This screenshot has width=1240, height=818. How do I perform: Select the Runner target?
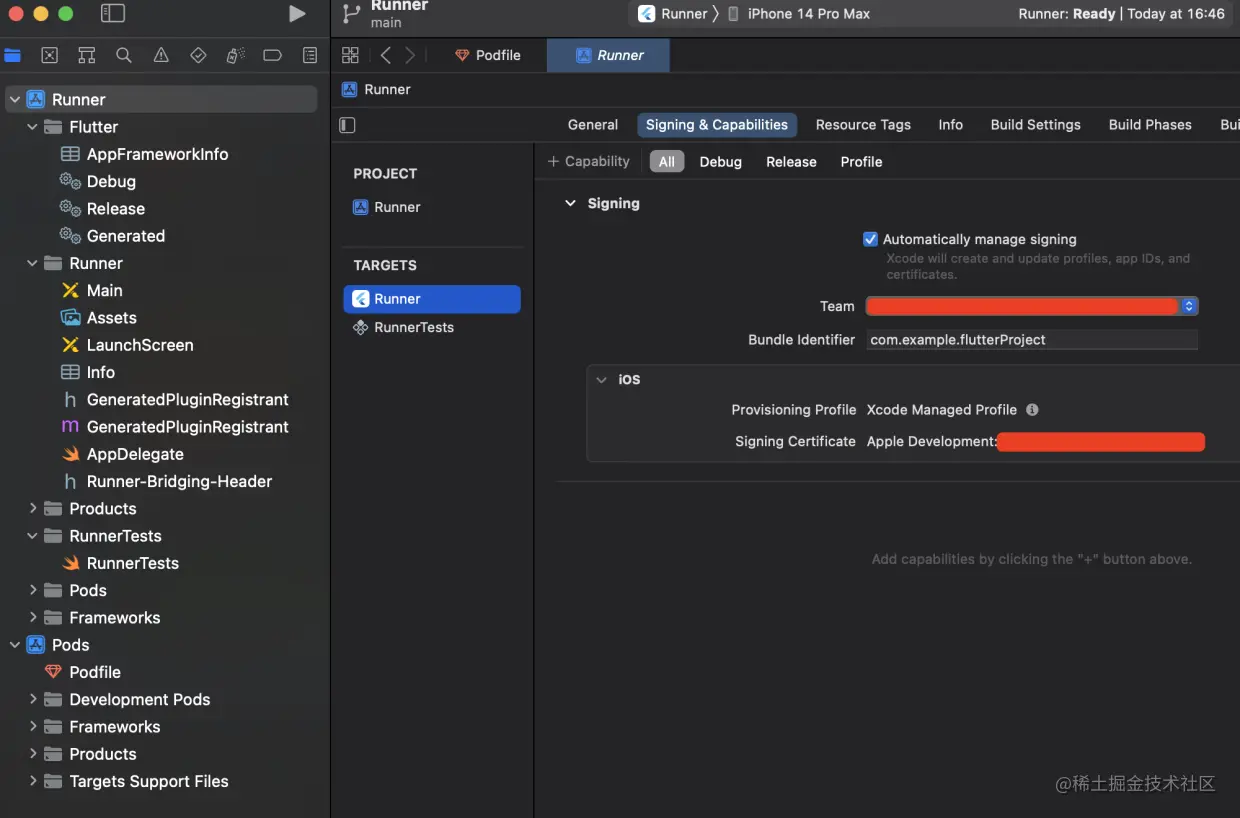click(x=432, y=299)
